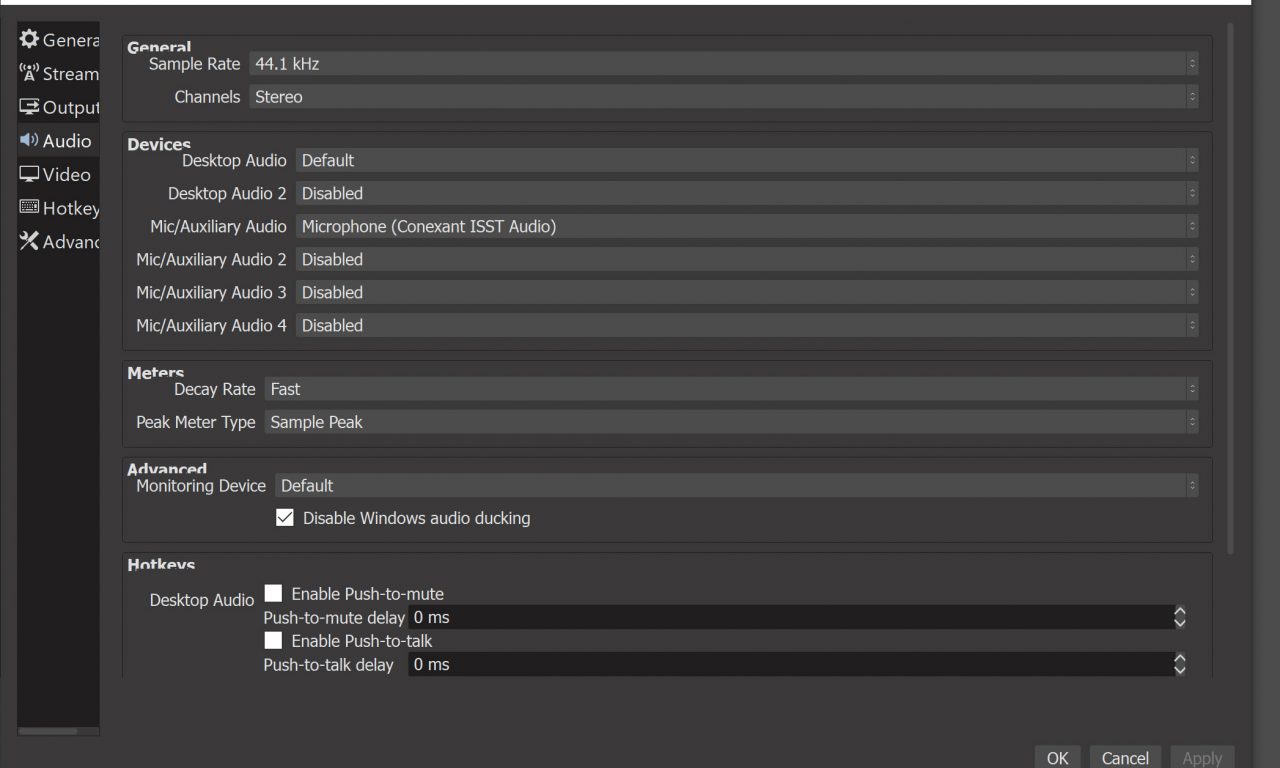Click the Audio speaker icon
Viewport: 1280px width, 768px height.
(x=29, y=140)
